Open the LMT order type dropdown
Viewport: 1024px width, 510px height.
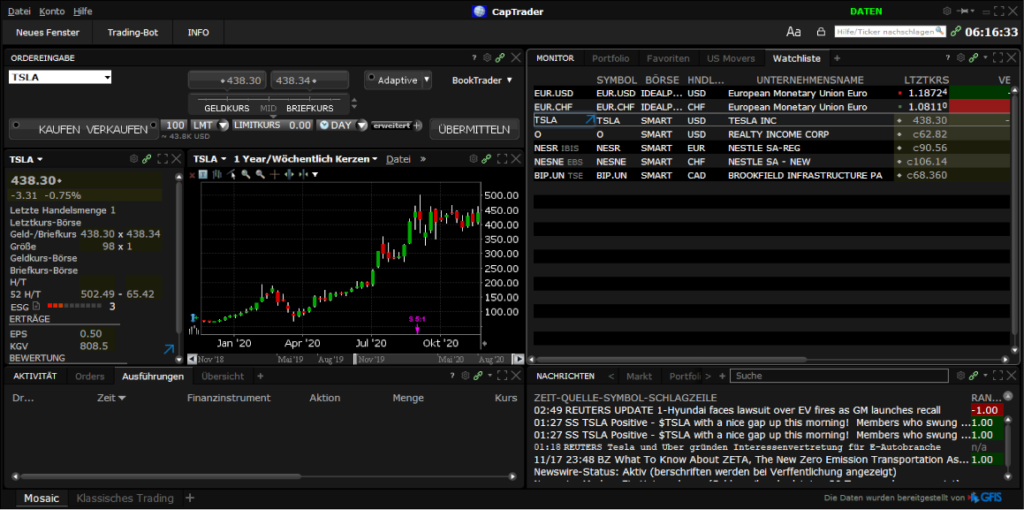[x=223, y=125]
